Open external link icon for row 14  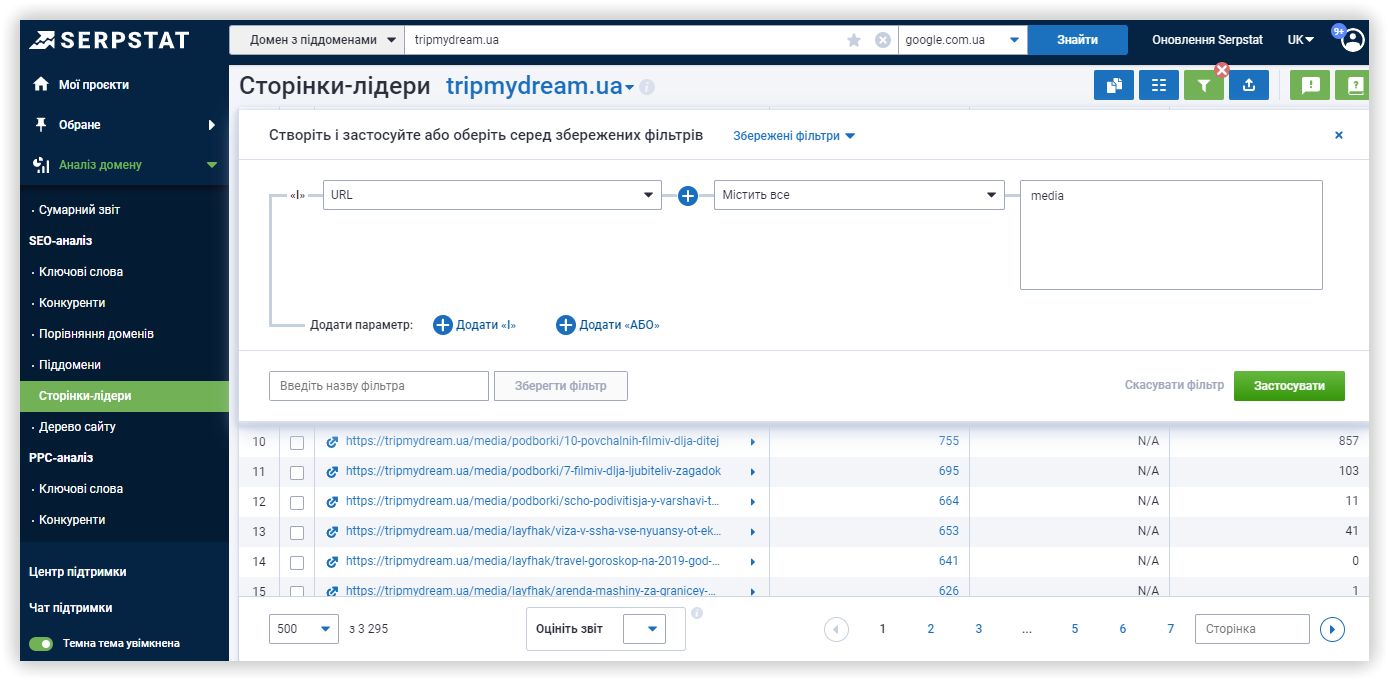(x=333, y=561)
